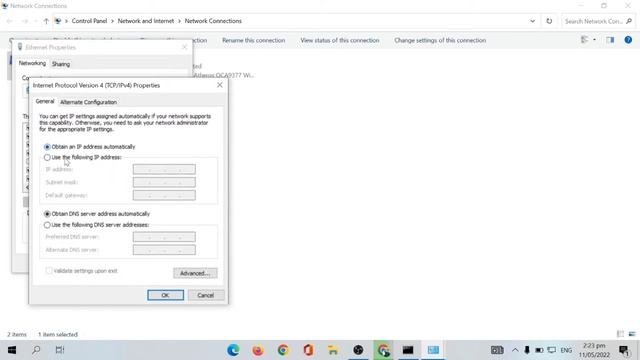Tick Validate settings upon exit checkbox
This screenshot has height=360, width=640.
49,271
